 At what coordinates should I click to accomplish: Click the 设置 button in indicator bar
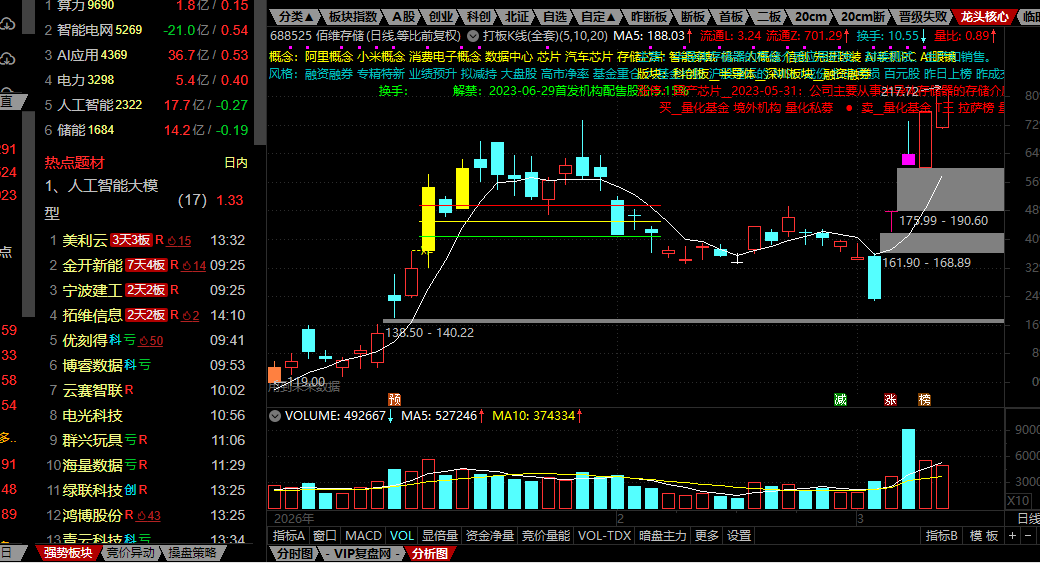tap(739, 536)
